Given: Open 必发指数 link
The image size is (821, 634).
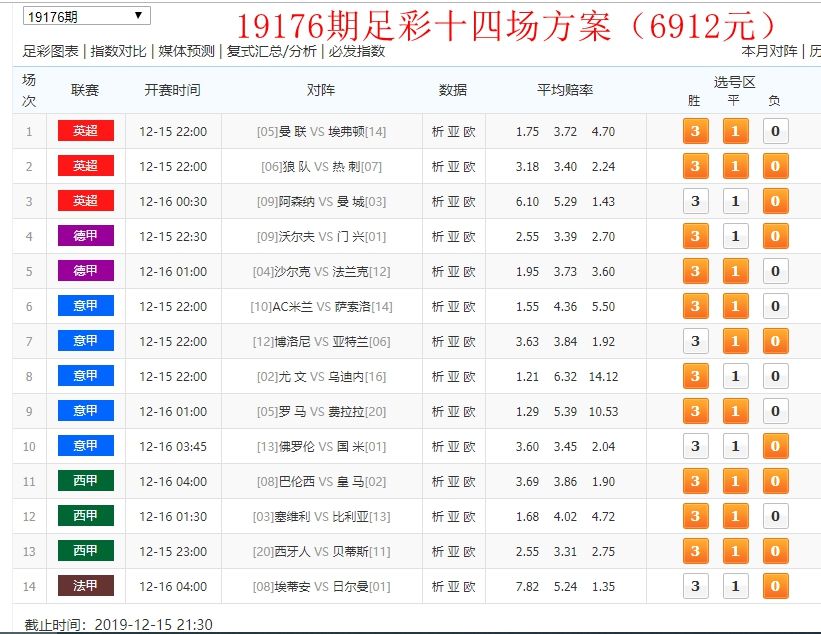Looking at the screenshot, I should 357,51.
